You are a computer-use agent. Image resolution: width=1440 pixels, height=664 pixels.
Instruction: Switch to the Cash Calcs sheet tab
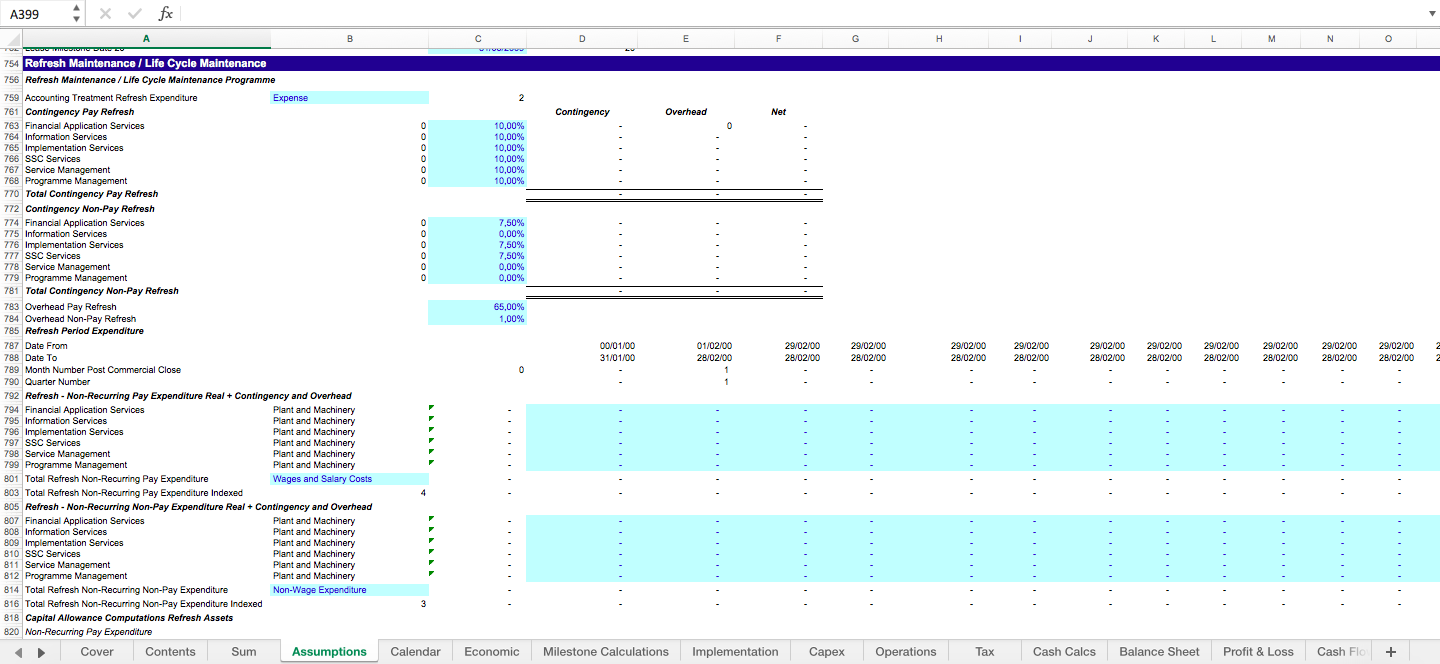tap(1064, 652)
